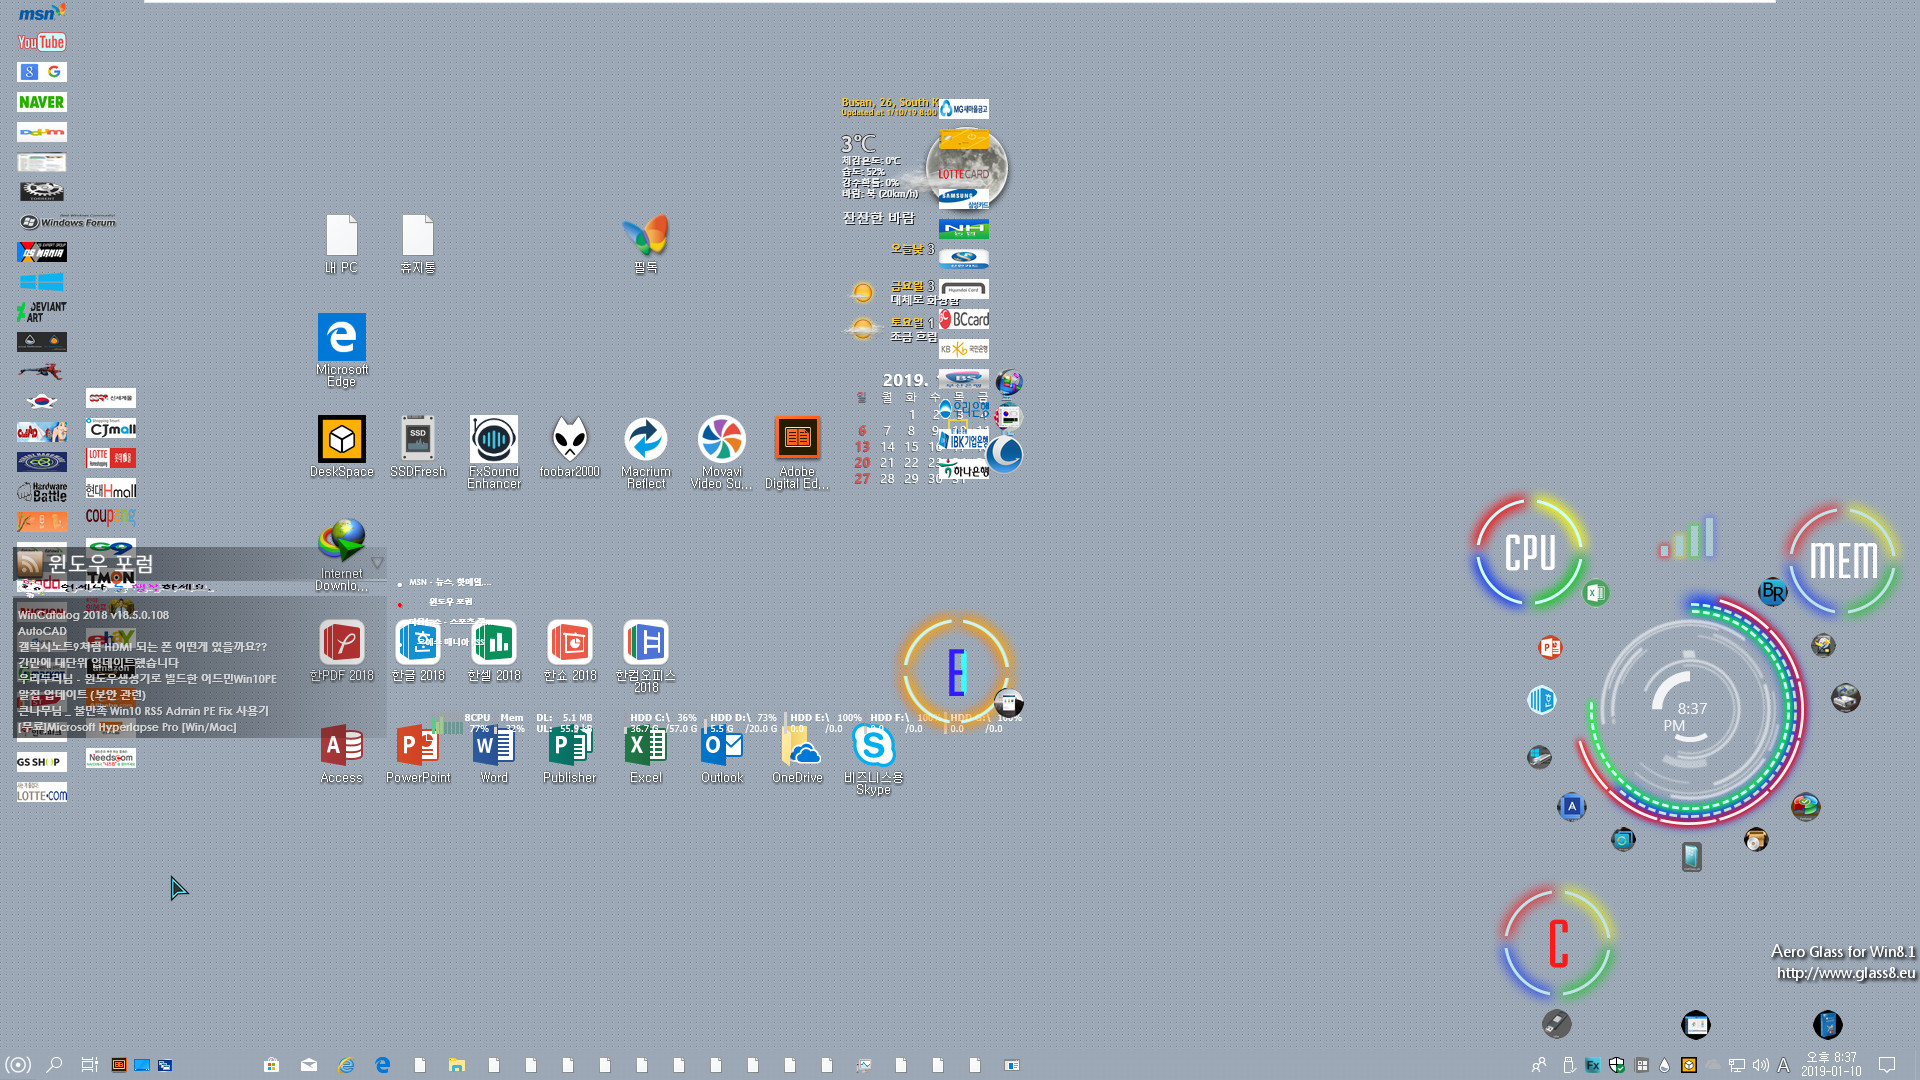Launch Excel desktop shortcut
Screen dimensions: 1920x1080
(x=646, y=755)
